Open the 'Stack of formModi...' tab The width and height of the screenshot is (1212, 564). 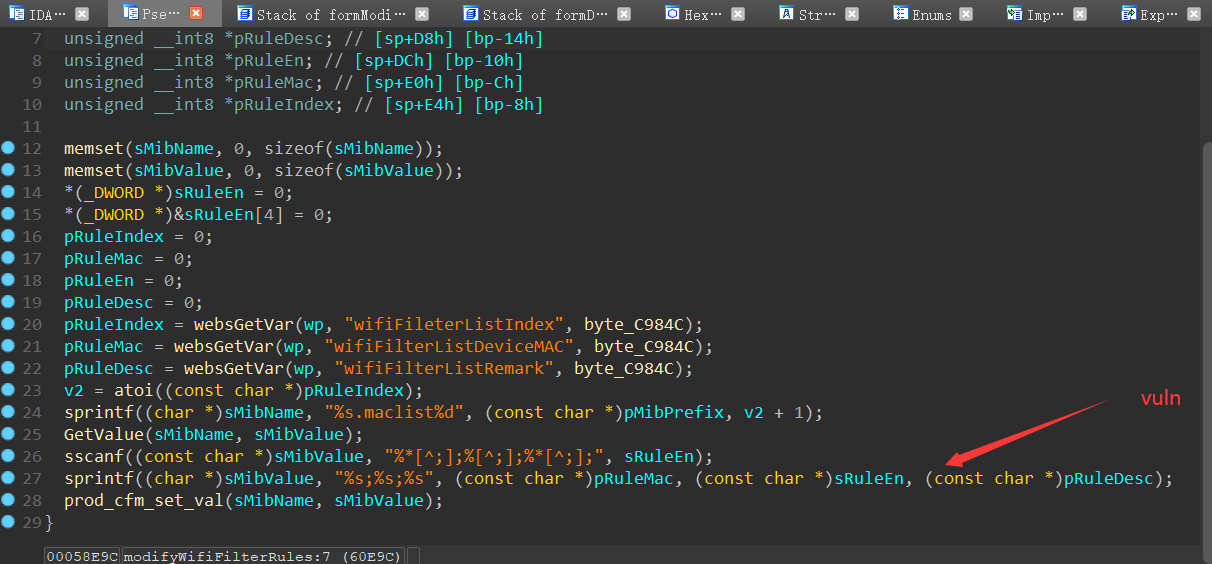[x=331, y=14]
